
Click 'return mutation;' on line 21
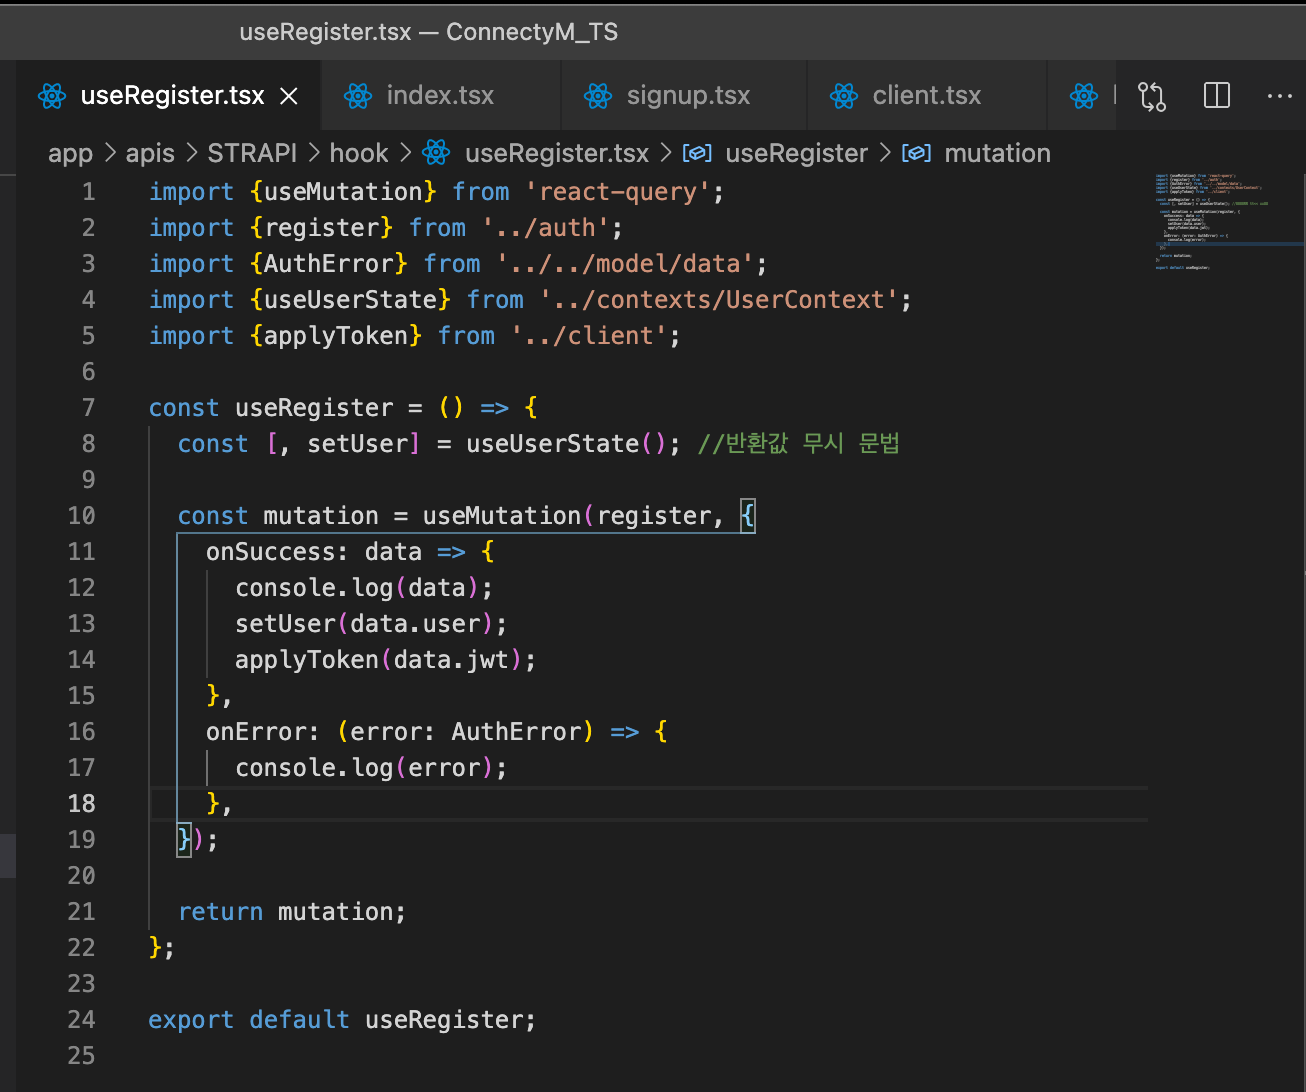(292, 912)
